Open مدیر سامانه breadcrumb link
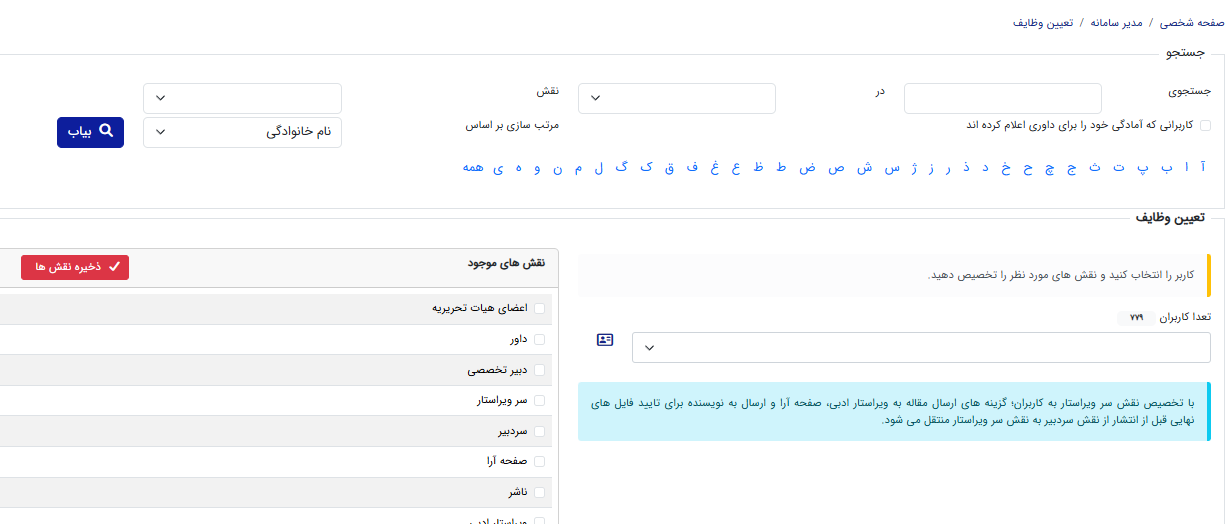The width and height of the screenshot is (1229, 524). click(1116, 22)
